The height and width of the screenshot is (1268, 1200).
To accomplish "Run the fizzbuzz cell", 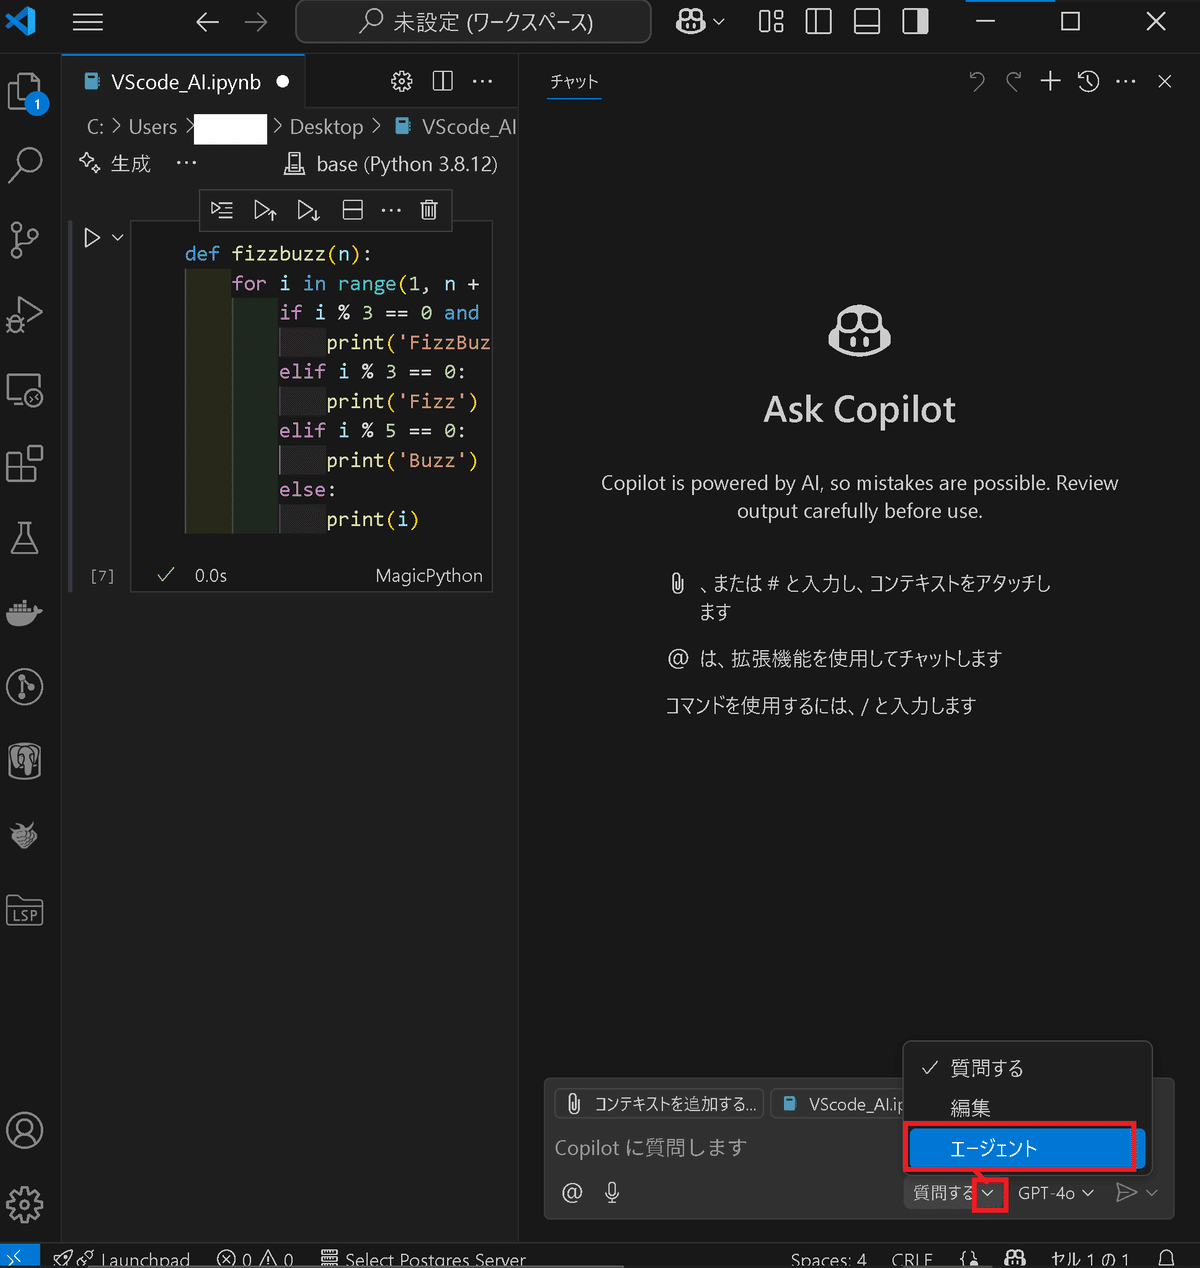I will pyautogui.click(x=92, y=238).
